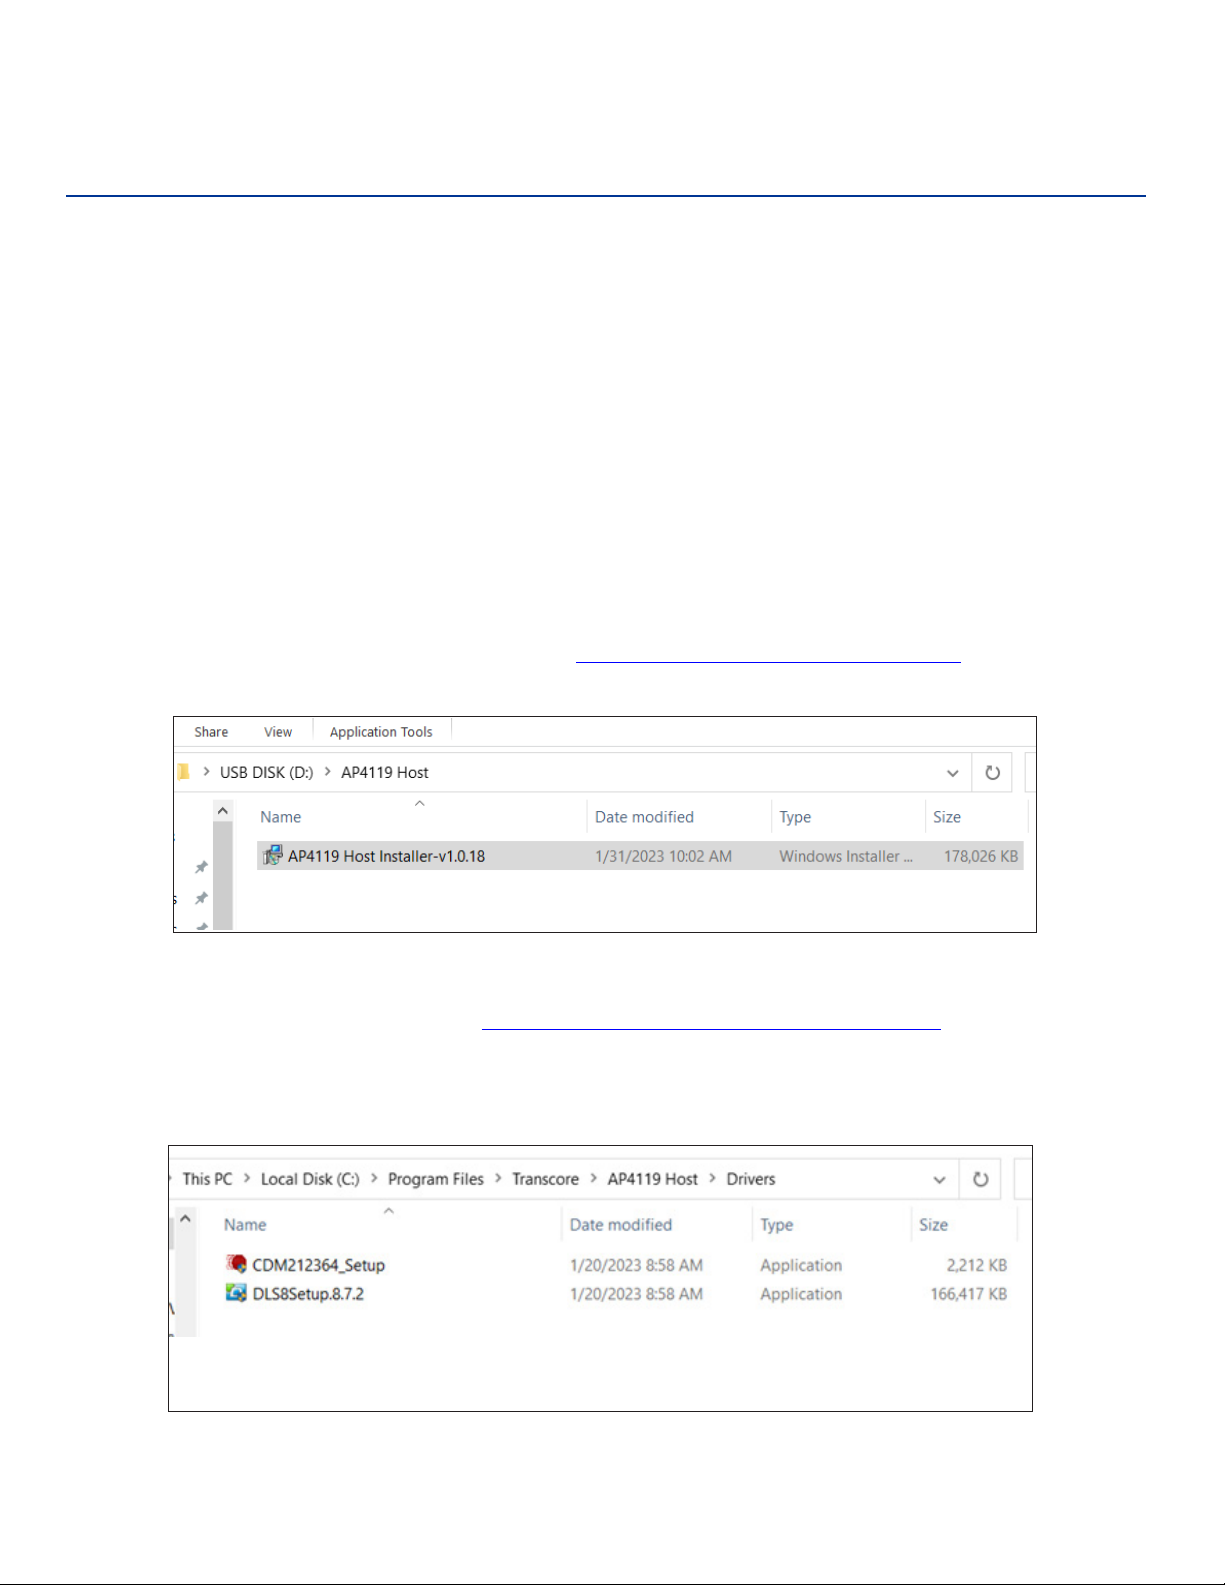The height and width of the screenshot is (1585, 1225).
Task: Open the Share ribbon tab
Action: click(x=211, y=732)
